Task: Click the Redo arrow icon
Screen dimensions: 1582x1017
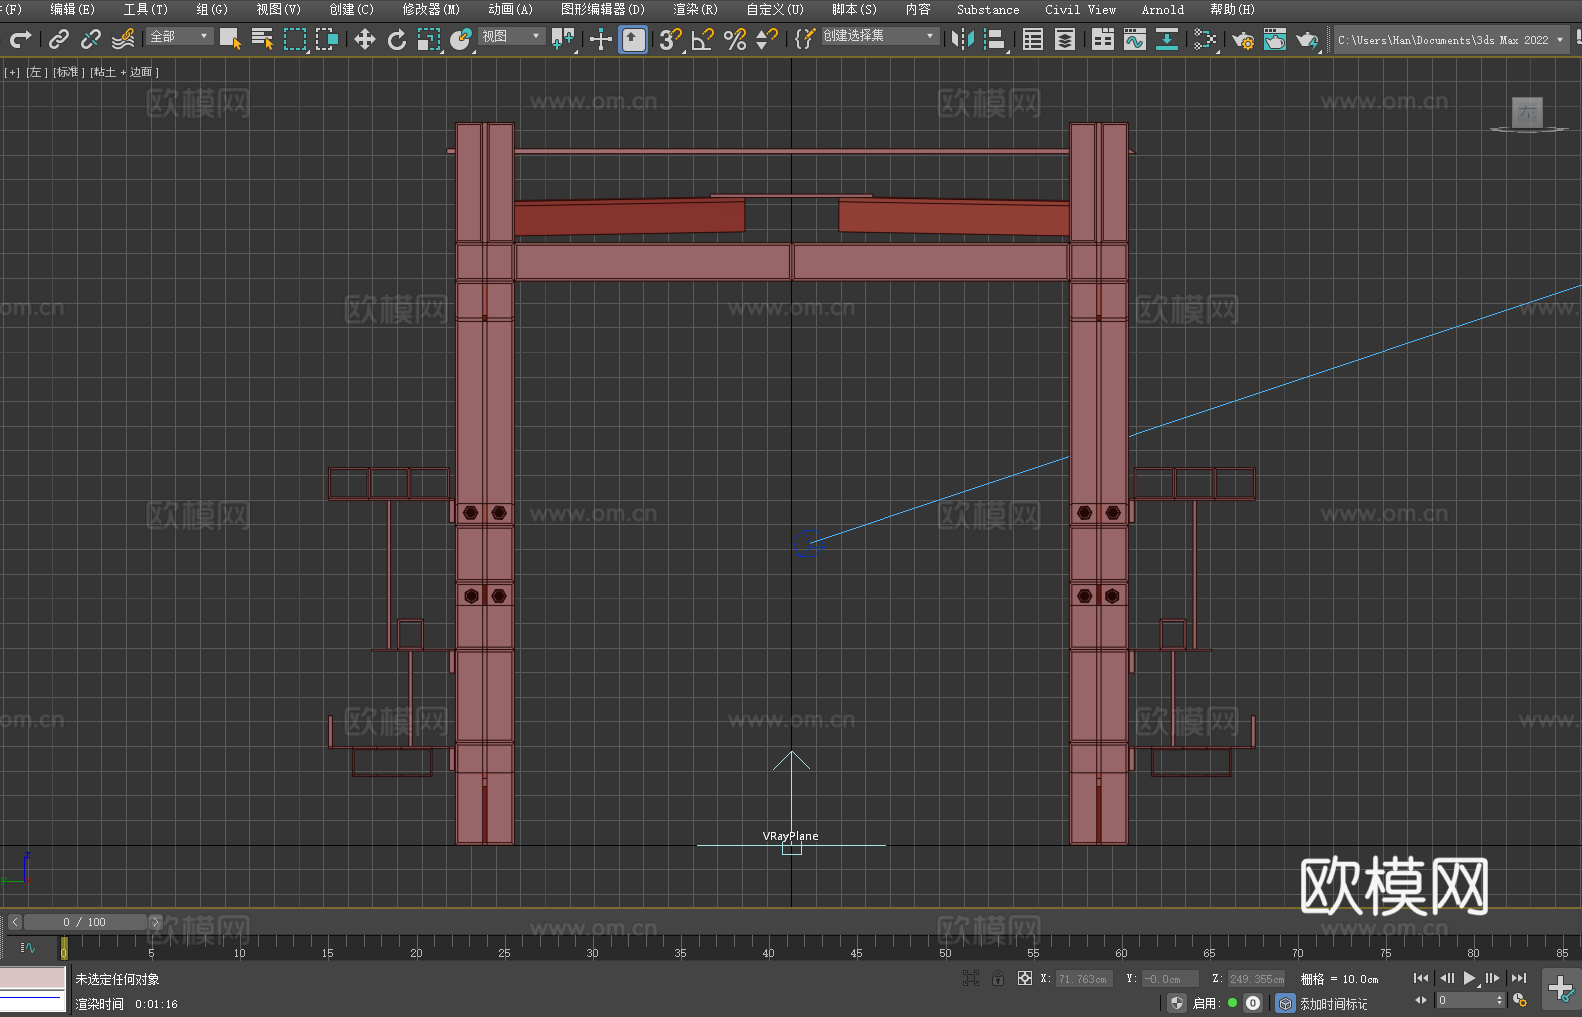Action: click(x=20, y=39)
